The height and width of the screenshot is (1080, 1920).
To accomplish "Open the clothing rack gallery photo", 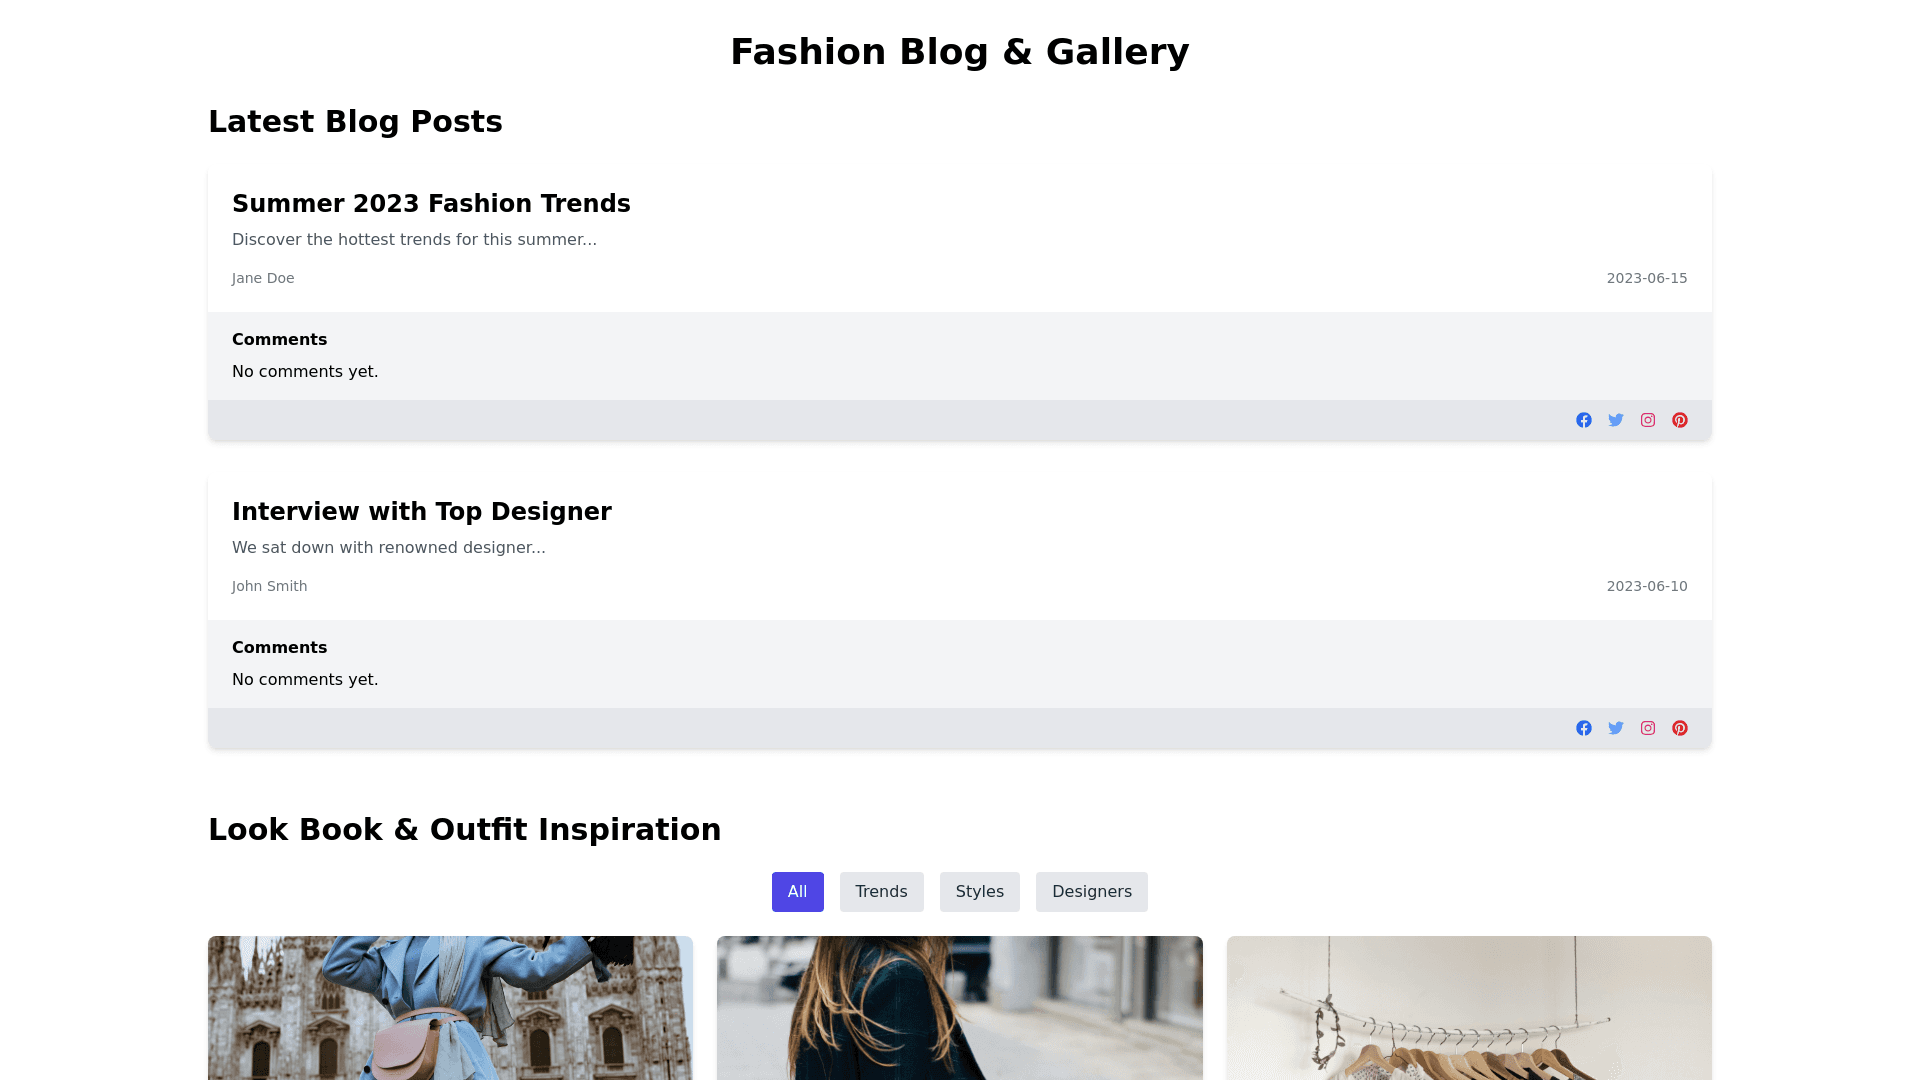I will click(x=1468, y=1008).
